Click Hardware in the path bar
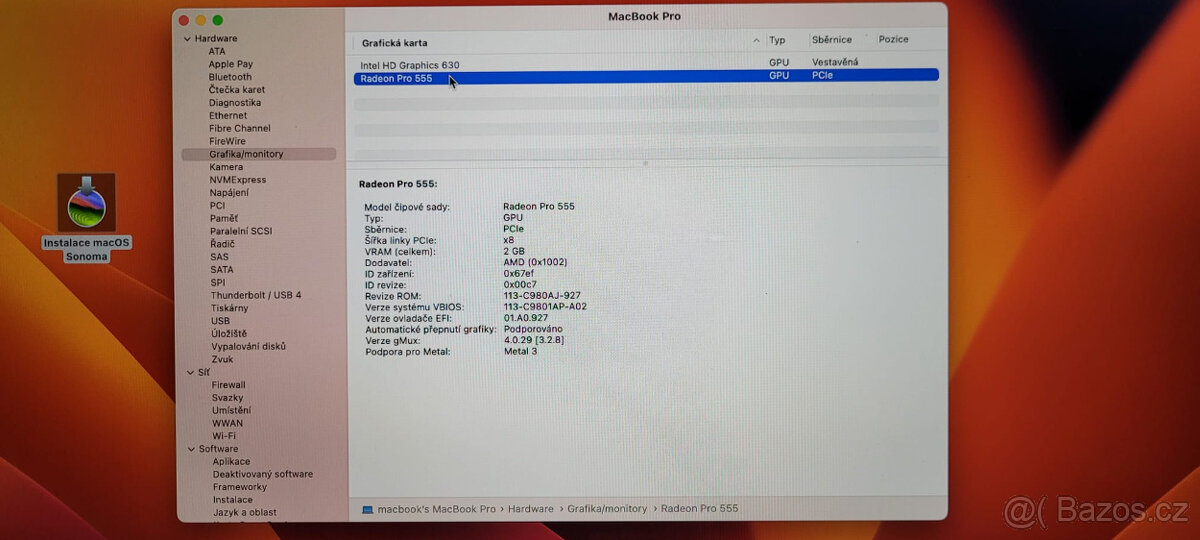 [530, 509]
